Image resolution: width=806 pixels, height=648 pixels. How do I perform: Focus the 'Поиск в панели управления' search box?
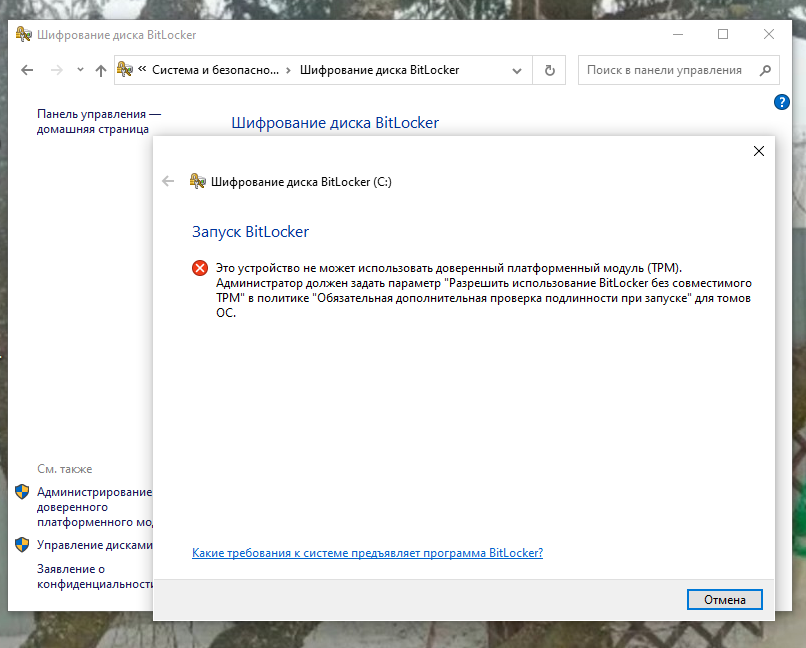(679, 70)
